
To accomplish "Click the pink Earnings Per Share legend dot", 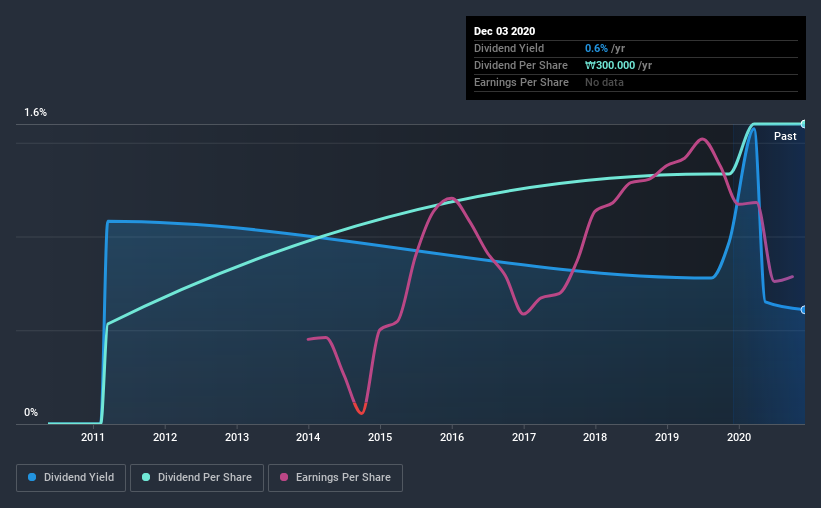I will 284,477.
